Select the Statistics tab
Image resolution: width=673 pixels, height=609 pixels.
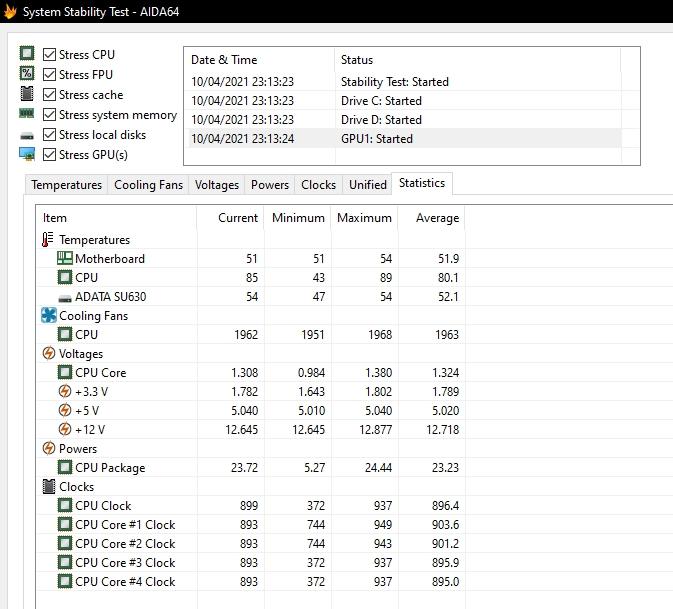tap(422, 183)
